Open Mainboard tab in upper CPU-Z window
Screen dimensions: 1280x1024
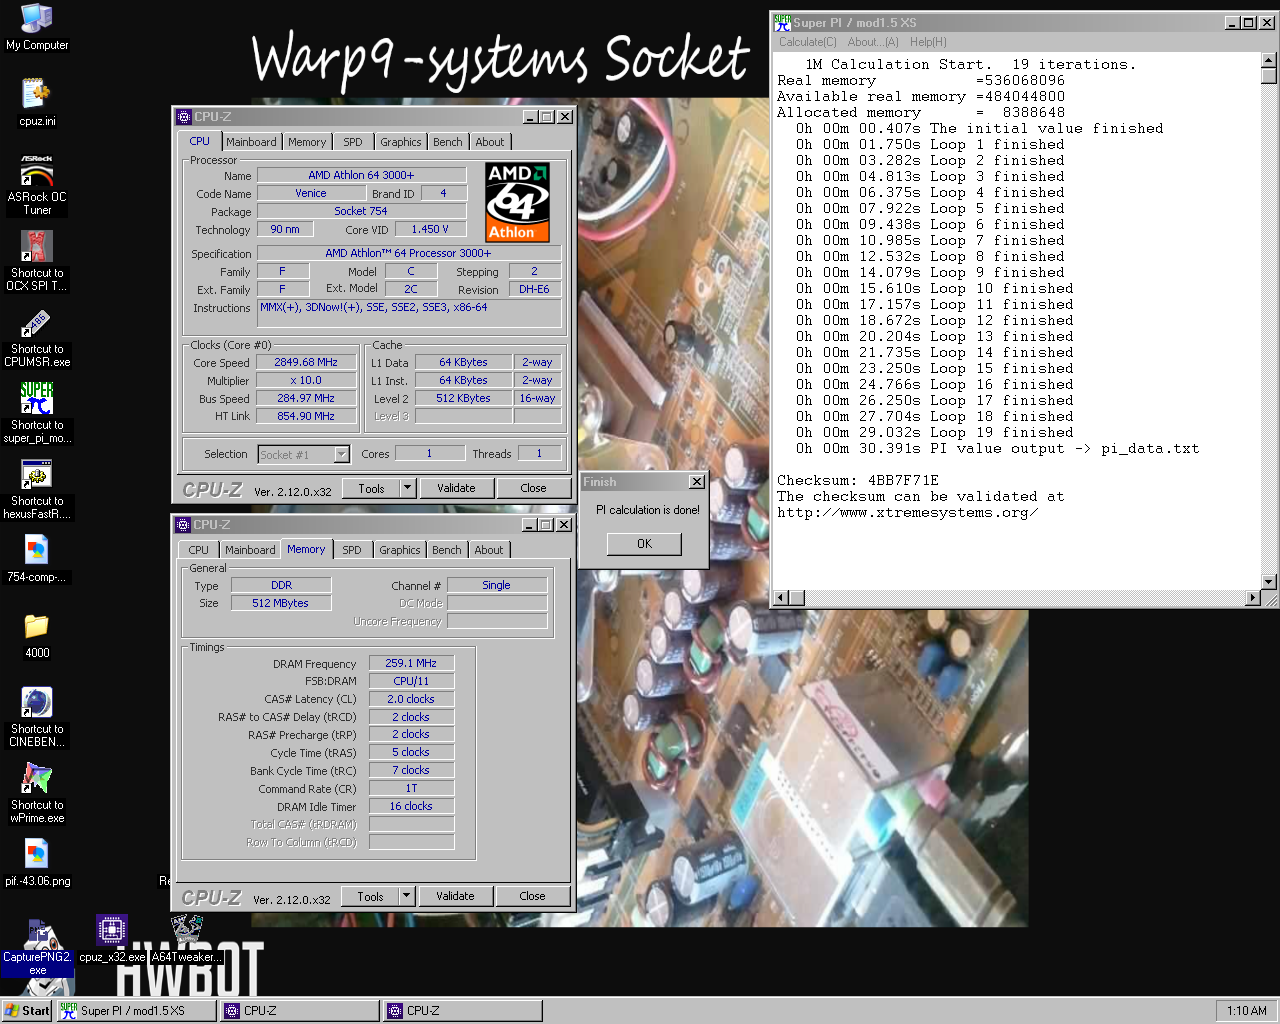tap(251, 142)
